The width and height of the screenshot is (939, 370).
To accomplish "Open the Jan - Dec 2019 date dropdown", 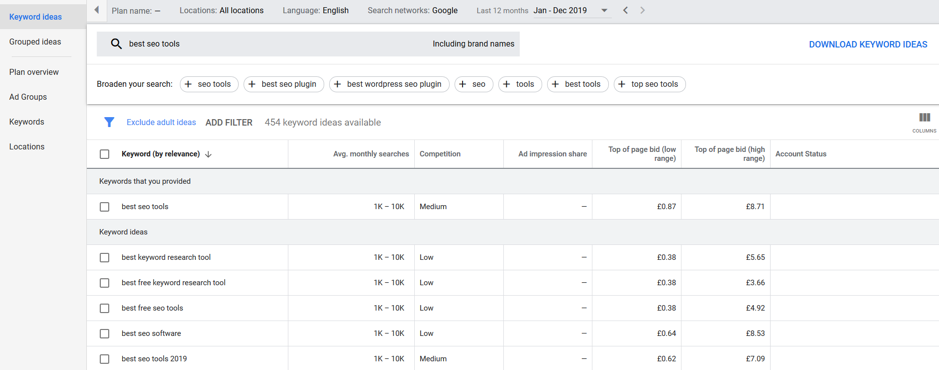I will click(571, 11).
